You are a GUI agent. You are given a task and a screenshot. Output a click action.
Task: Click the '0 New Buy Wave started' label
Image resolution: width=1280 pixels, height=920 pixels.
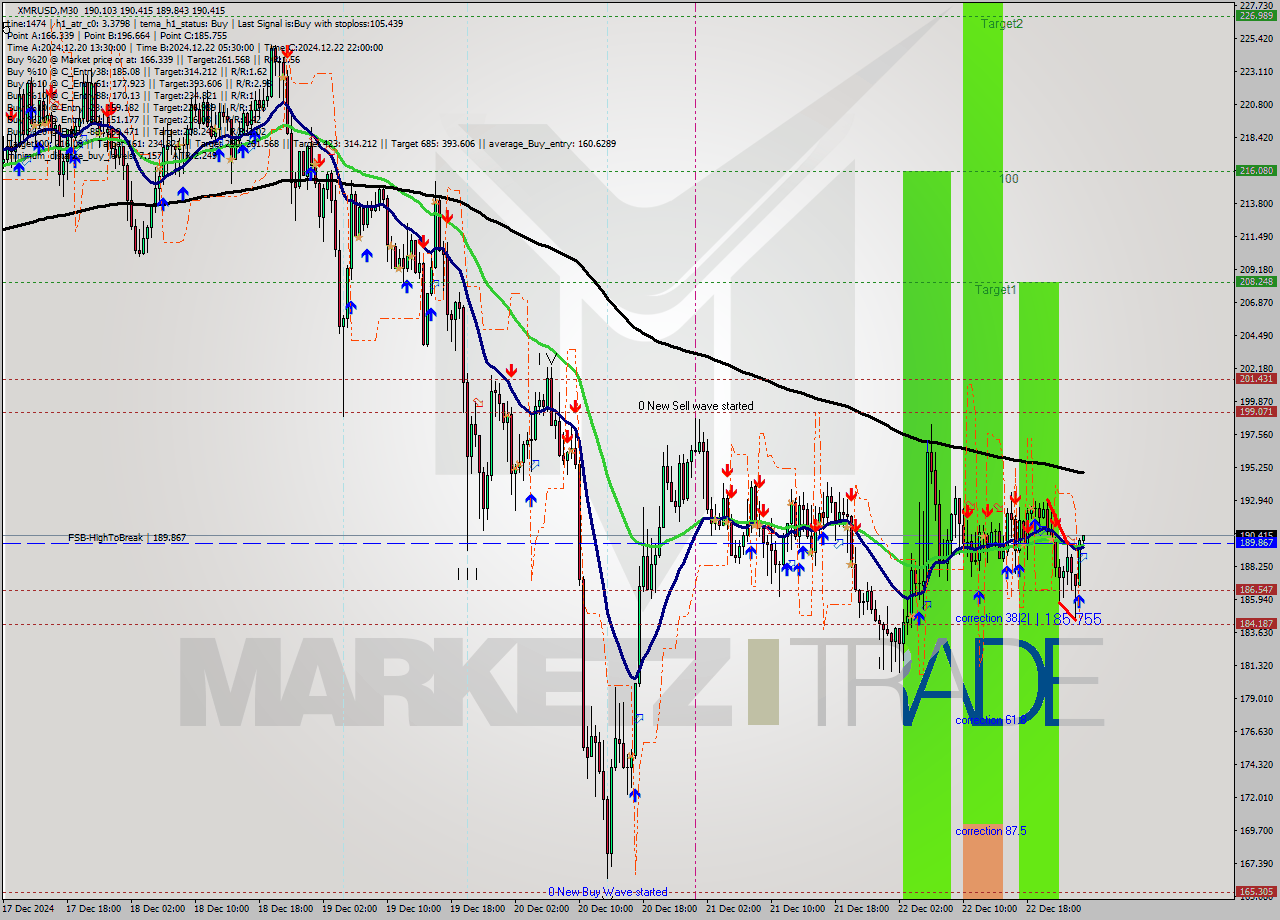pos(607,892)
